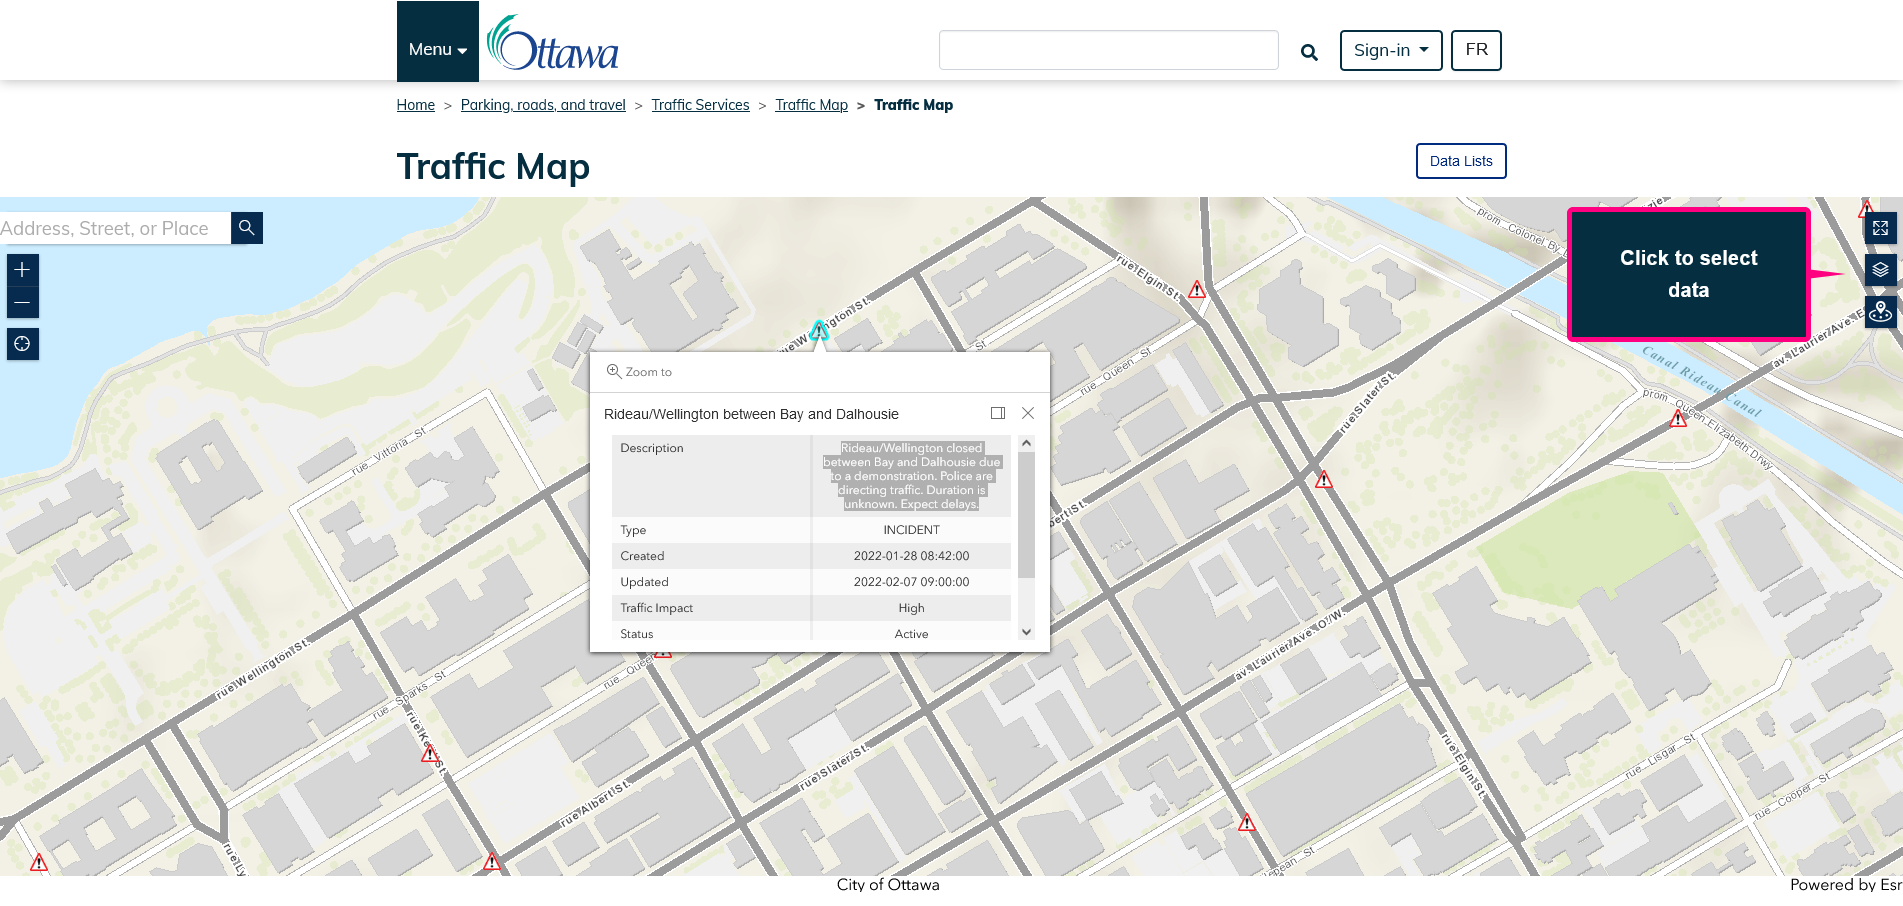Open the map layers list
This screenshot has height=906, width=1903.
point(1880,270)
